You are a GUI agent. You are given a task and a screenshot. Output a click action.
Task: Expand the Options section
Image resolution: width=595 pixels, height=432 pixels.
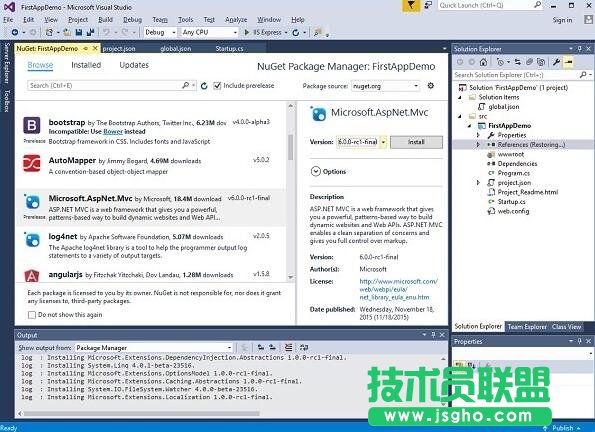point(316,172)
